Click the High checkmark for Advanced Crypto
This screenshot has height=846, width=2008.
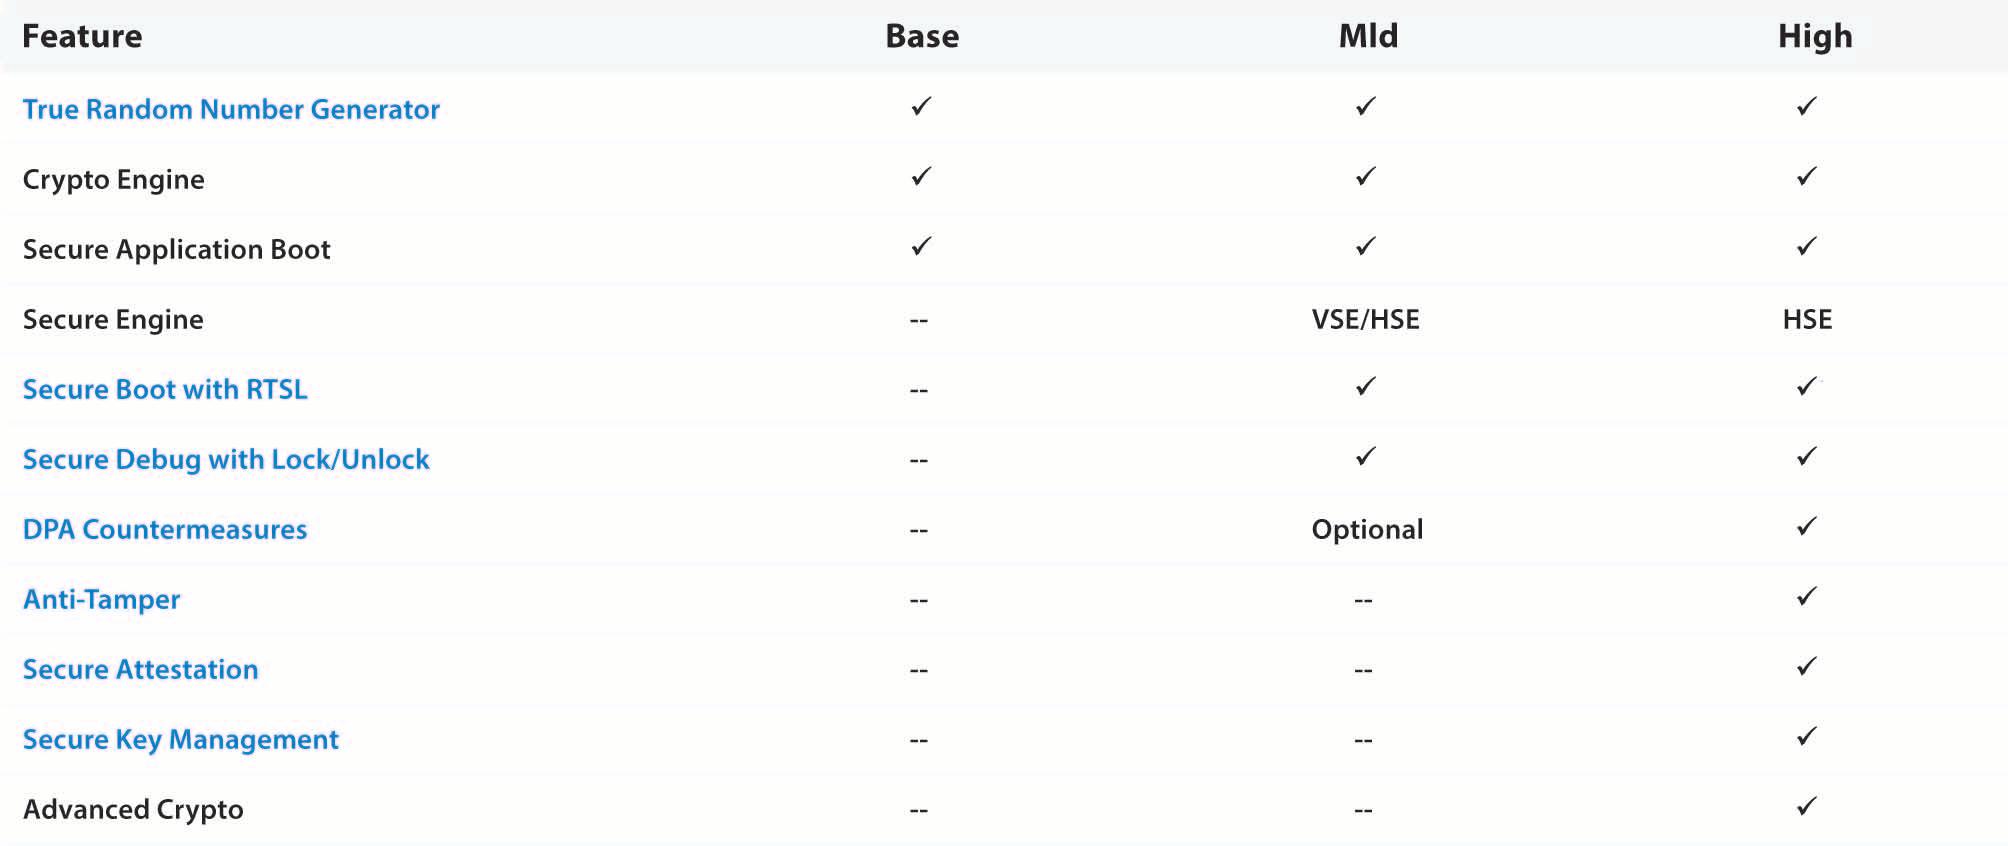tap(1806, 807)
